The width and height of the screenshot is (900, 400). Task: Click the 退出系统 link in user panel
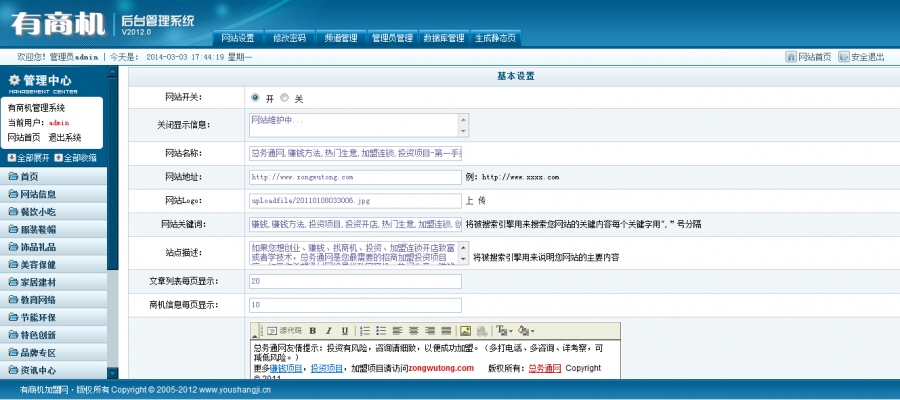pyautogui.click(x=65, y=138)
